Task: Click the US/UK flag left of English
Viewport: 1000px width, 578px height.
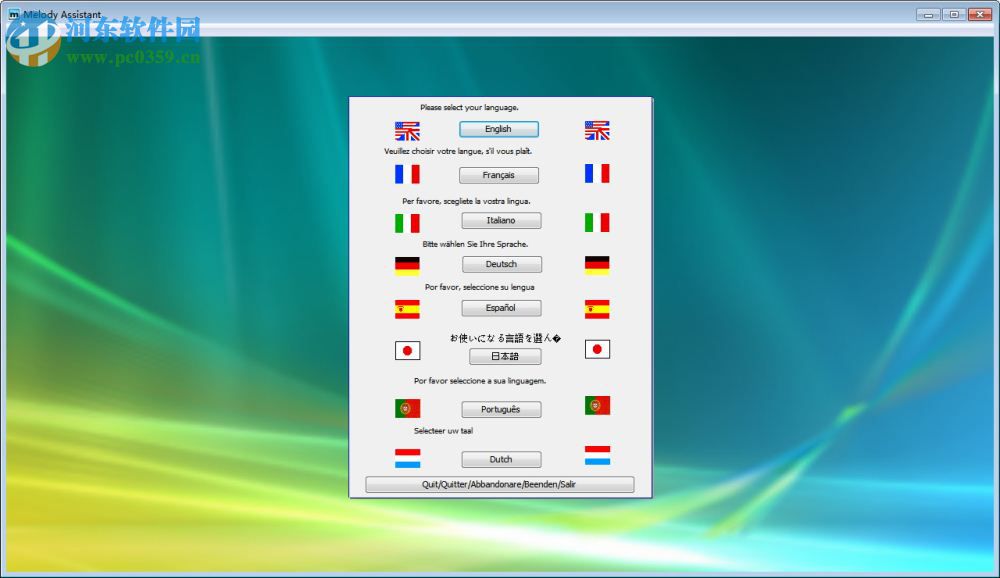Action: pos(408,131)
